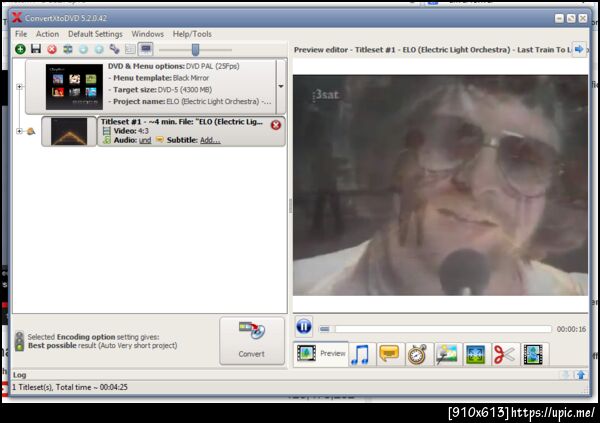The image size is (600, 423).
Task: Click the green audio icon in Titleset #1
Action: [107, 140]
